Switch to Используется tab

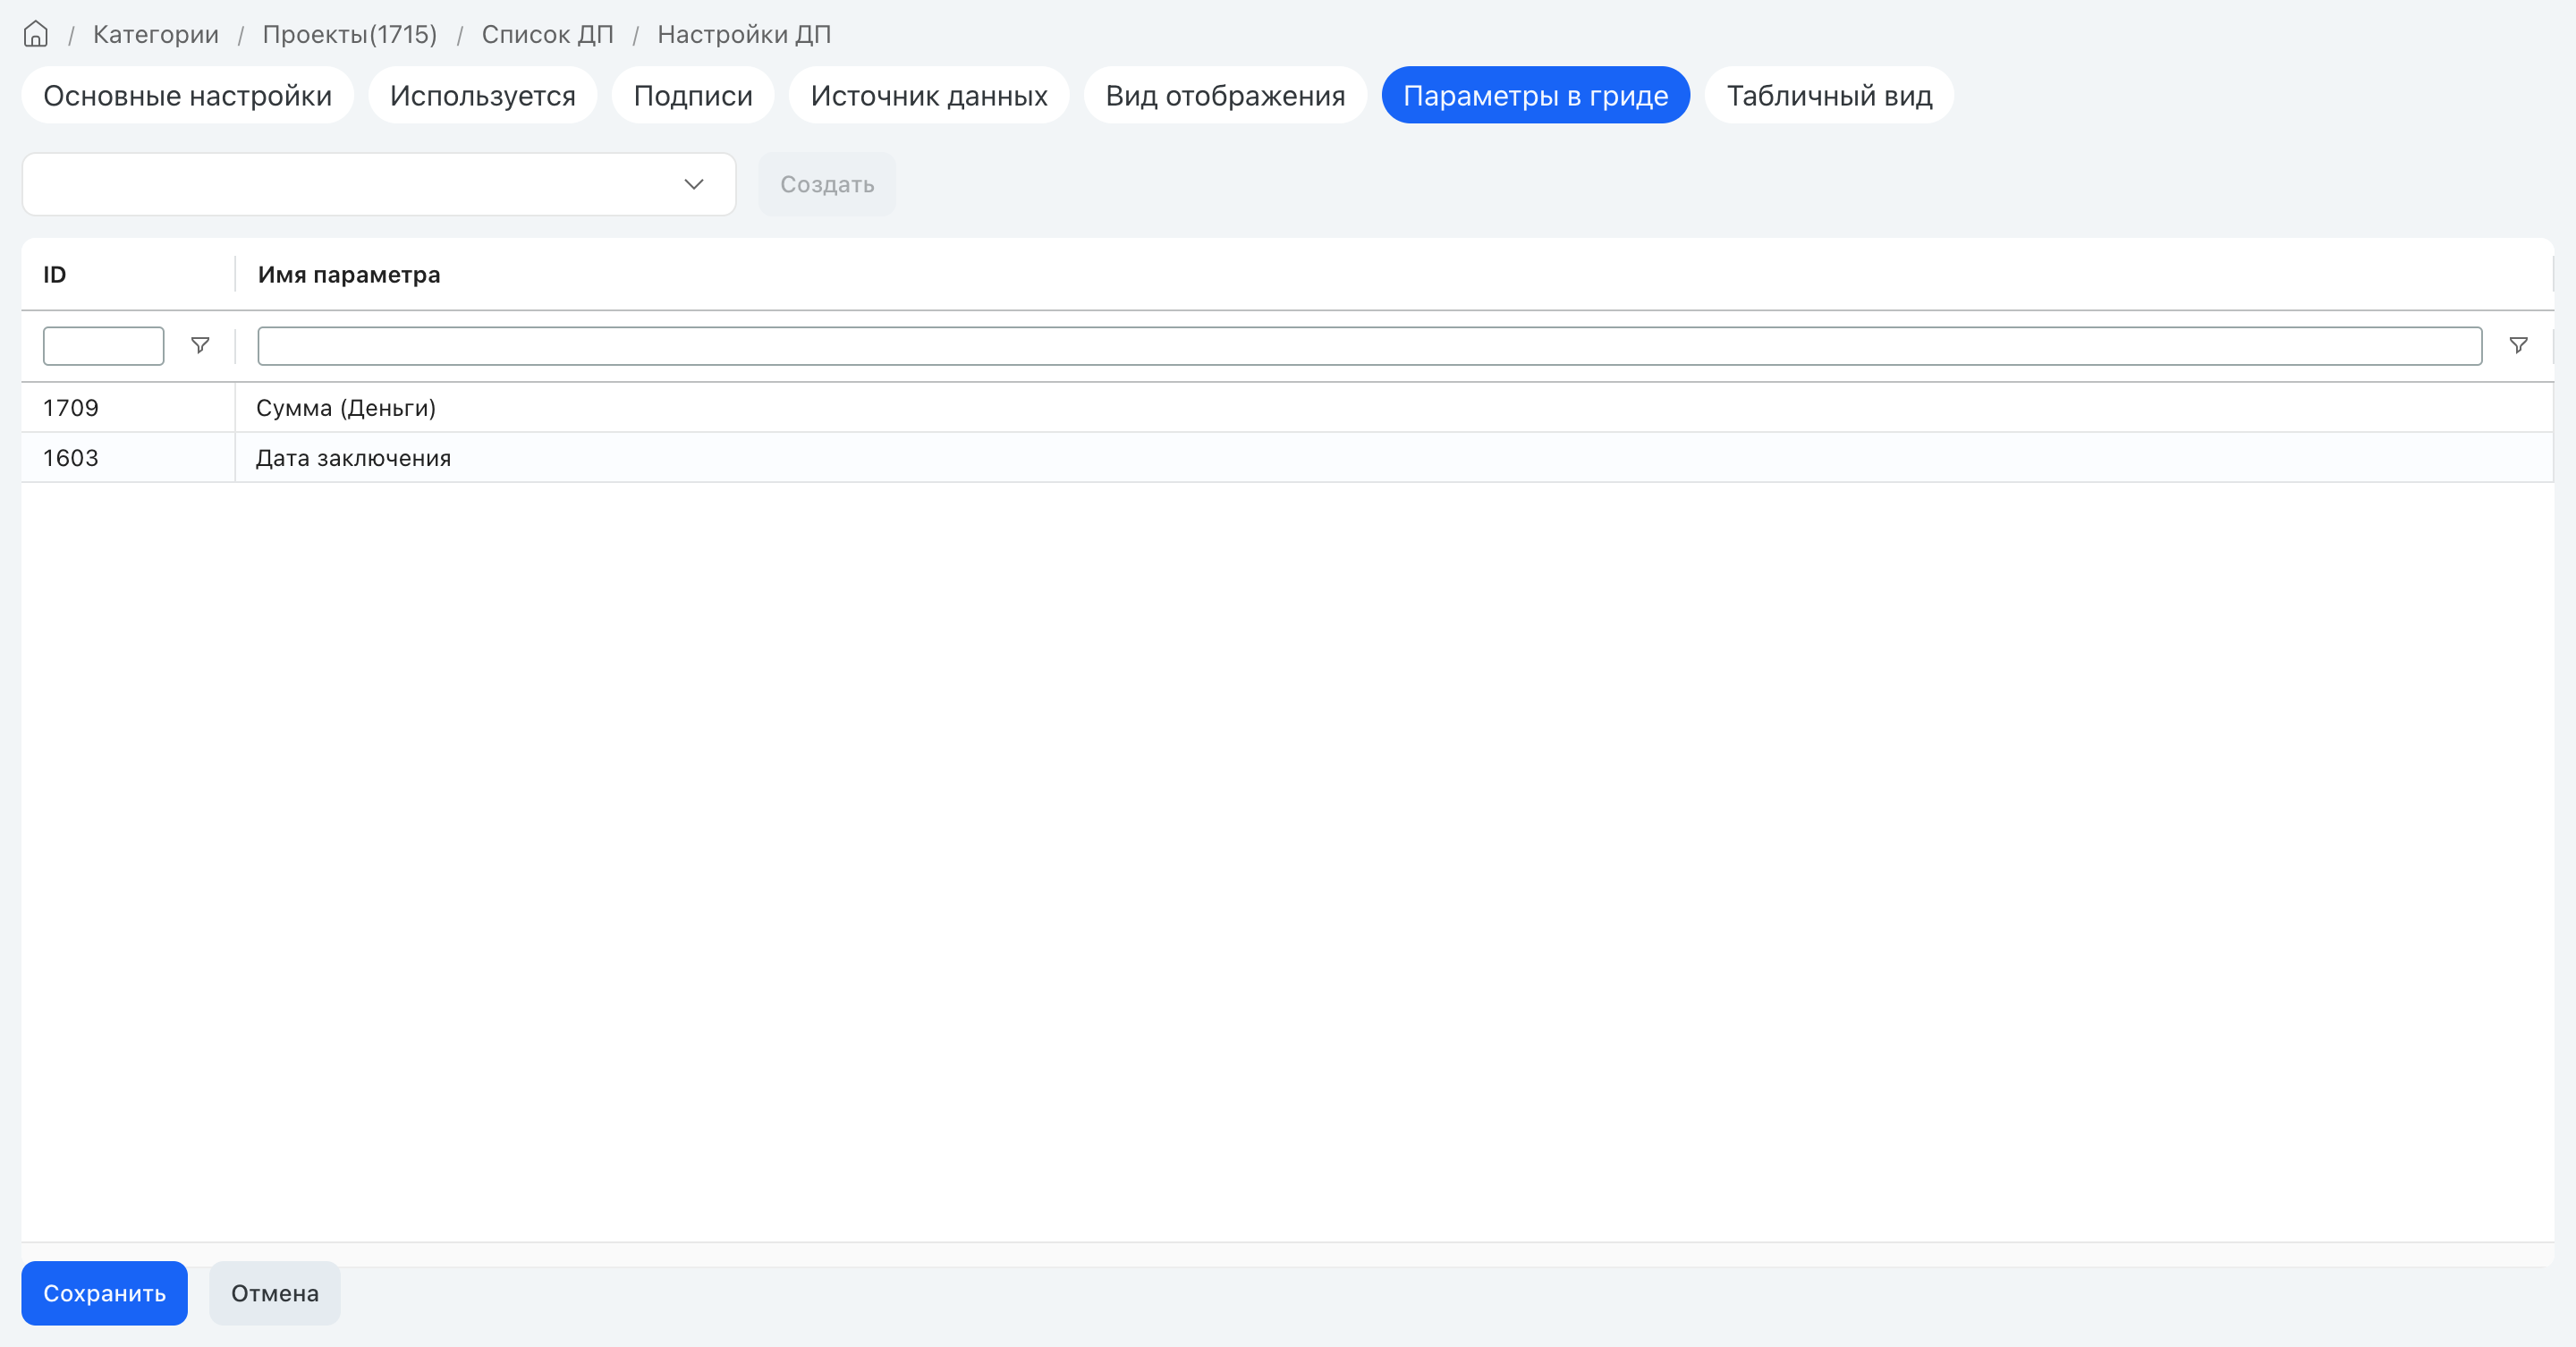(x=482, y=95)
